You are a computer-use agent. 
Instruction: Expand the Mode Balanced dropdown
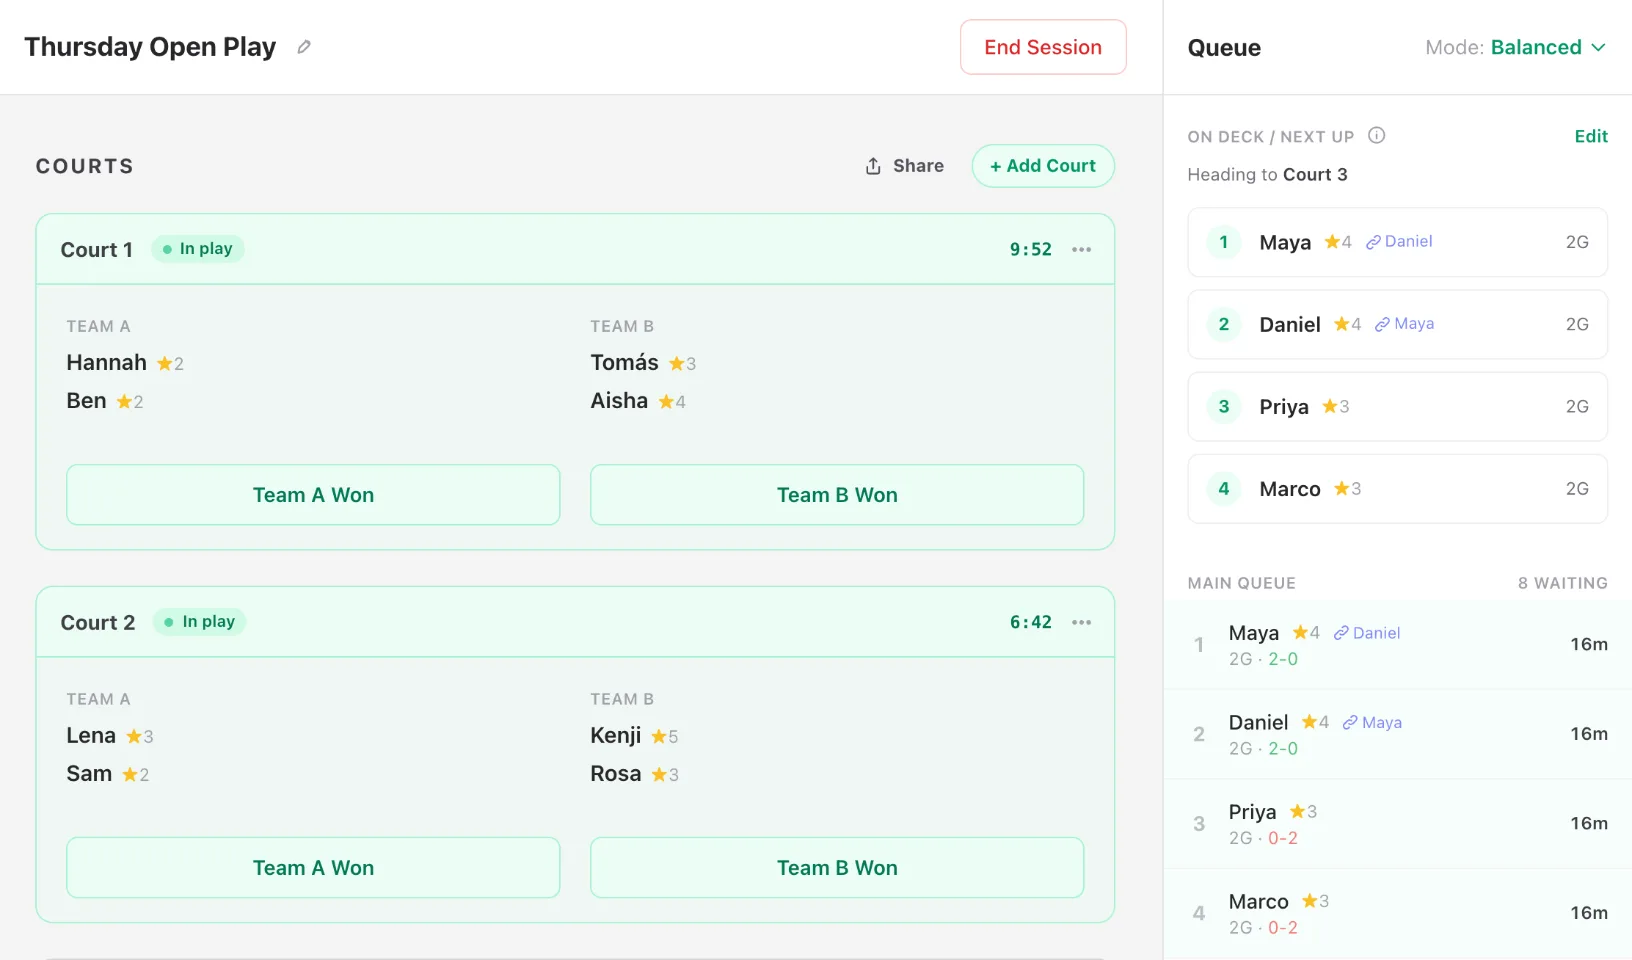point(1515,47)
